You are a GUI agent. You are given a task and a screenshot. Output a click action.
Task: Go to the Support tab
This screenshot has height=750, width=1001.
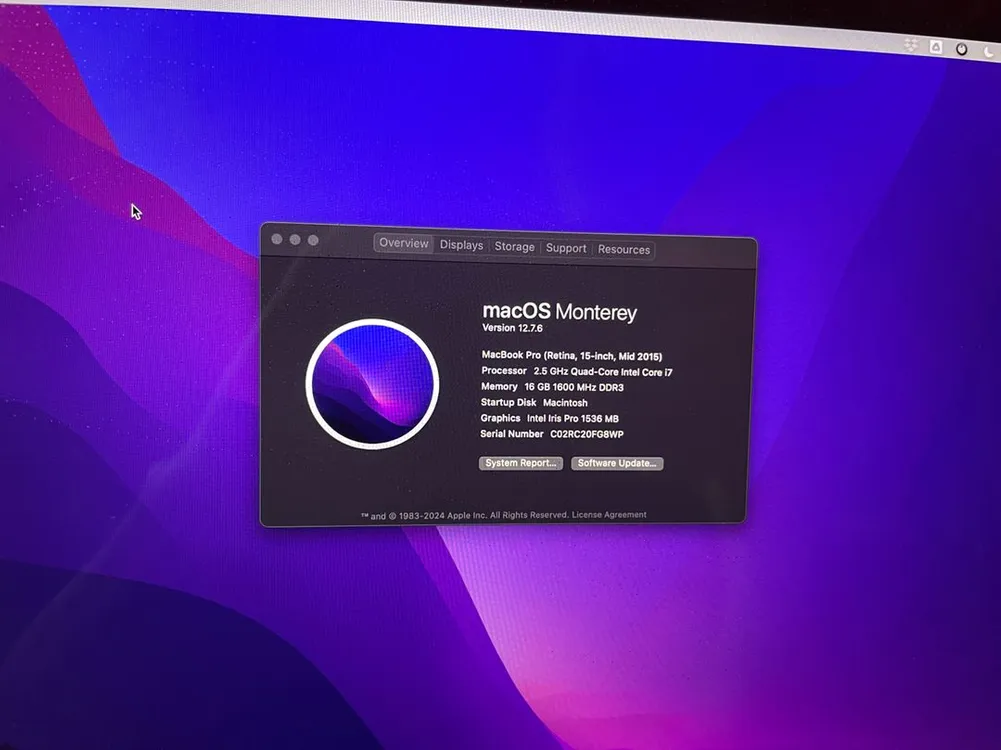566,248
